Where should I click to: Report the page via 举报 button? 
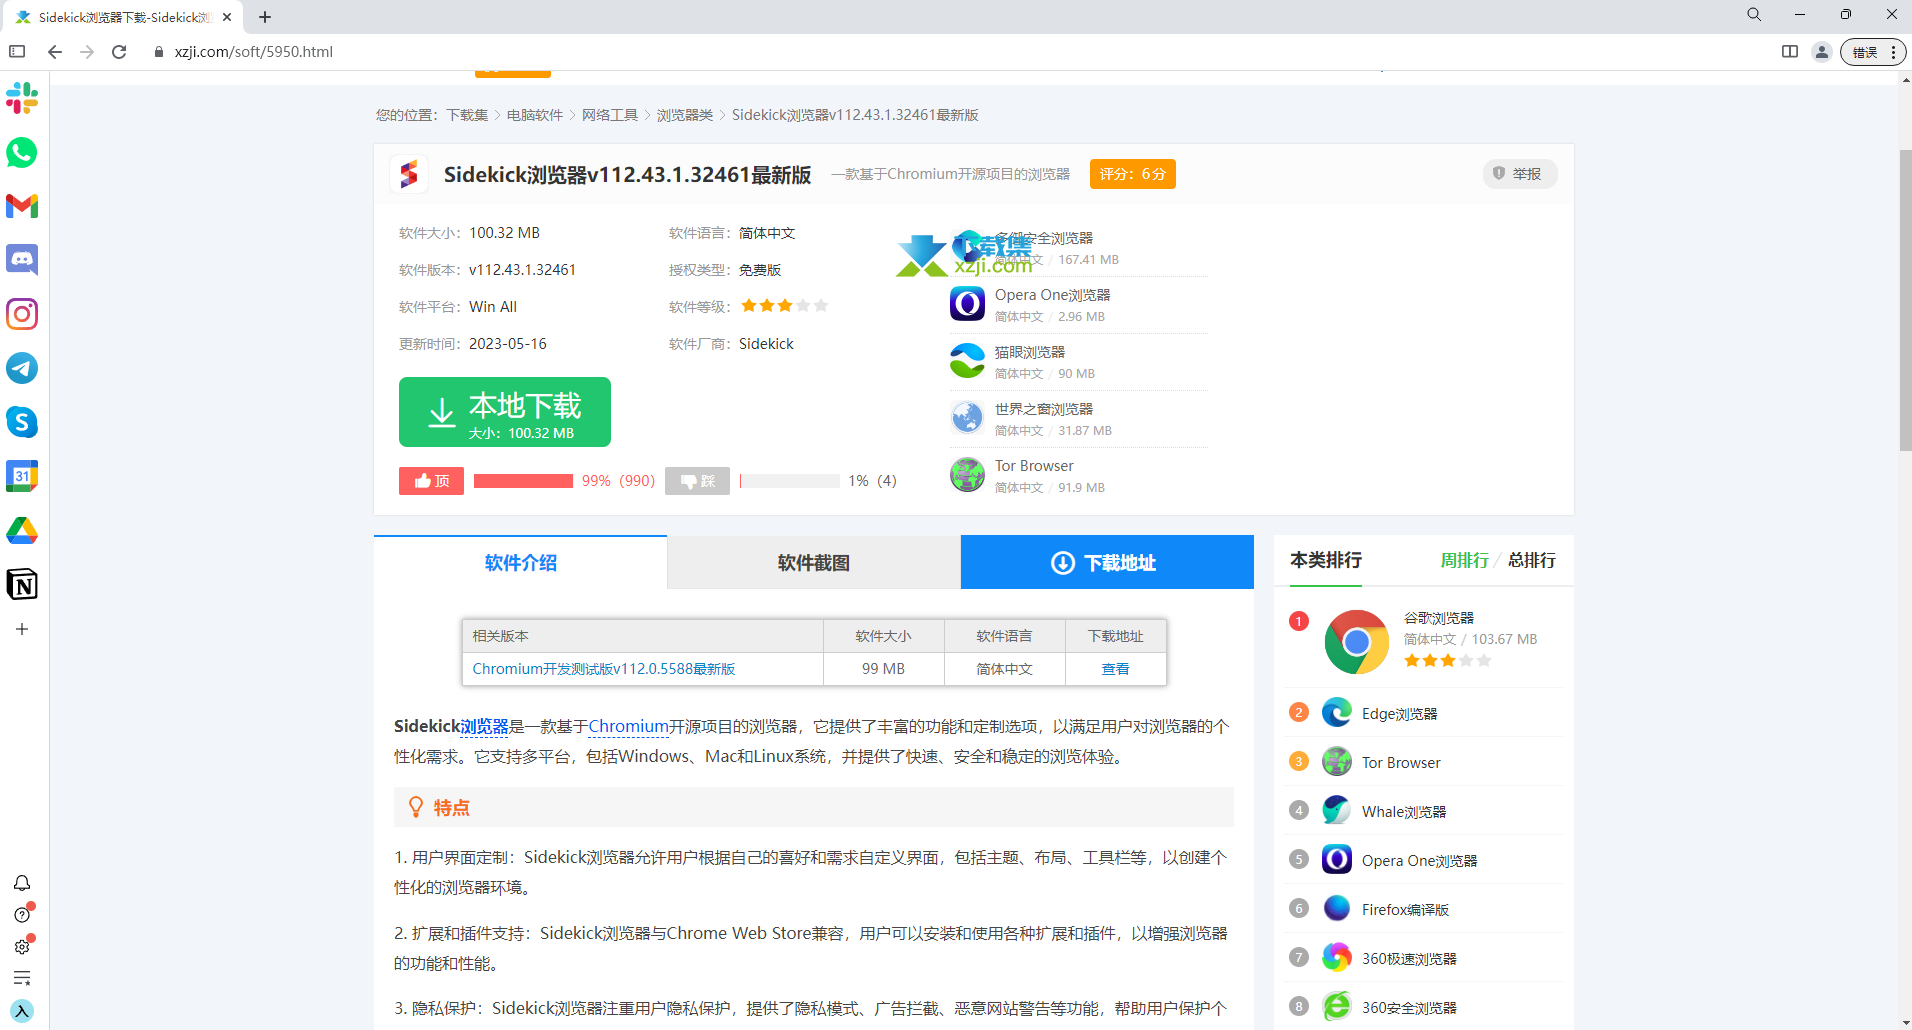[x=1519, y=174]
